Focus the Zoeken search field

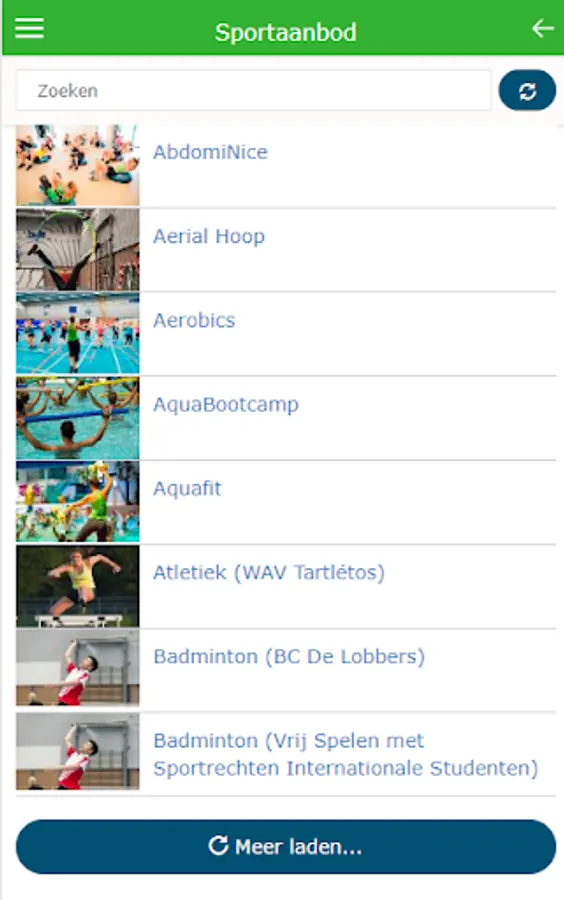(253, 91)
